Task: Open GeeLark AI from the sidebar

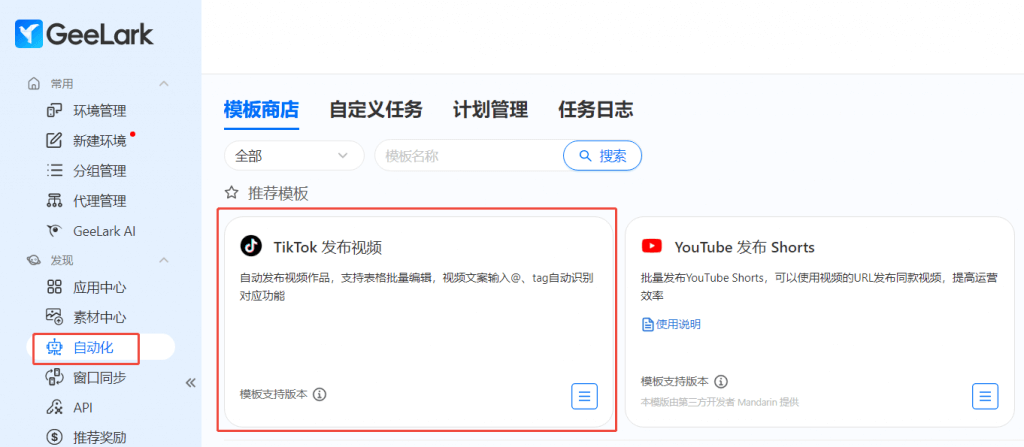Action: (x=103, y=231)
